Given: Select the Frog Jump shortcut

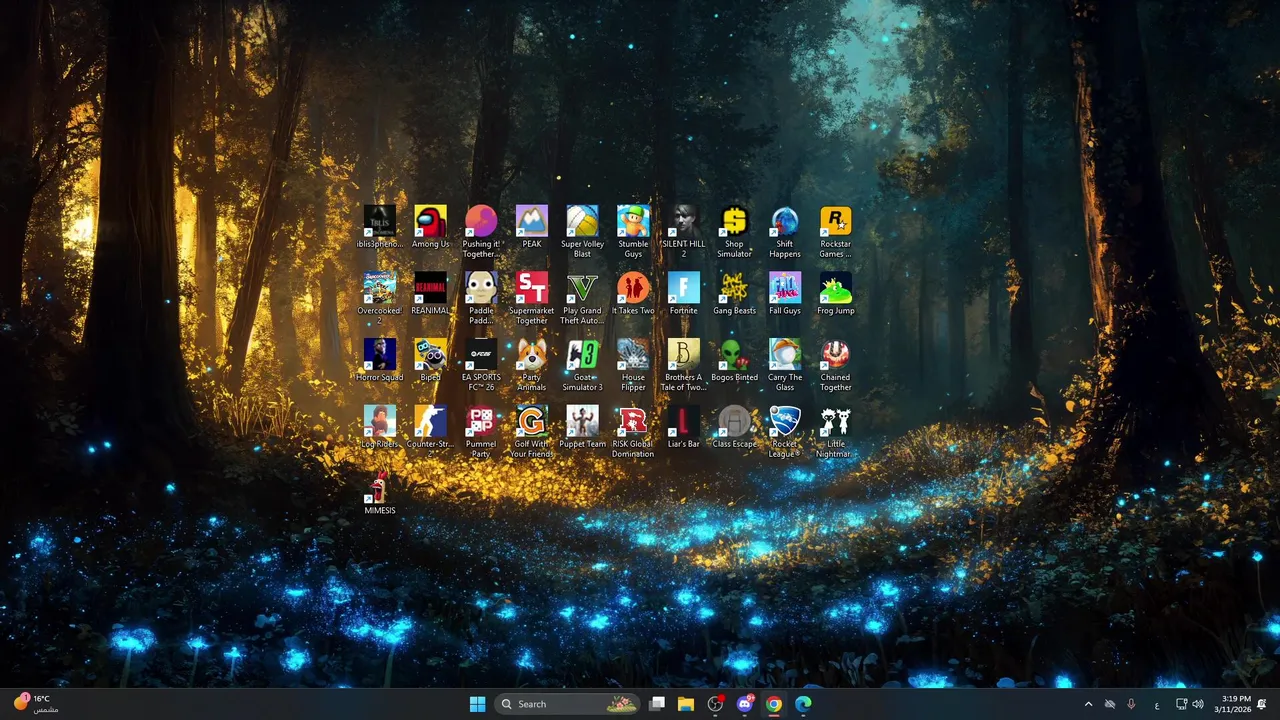Looking at the screenshot, I should (x=836, y=294).
